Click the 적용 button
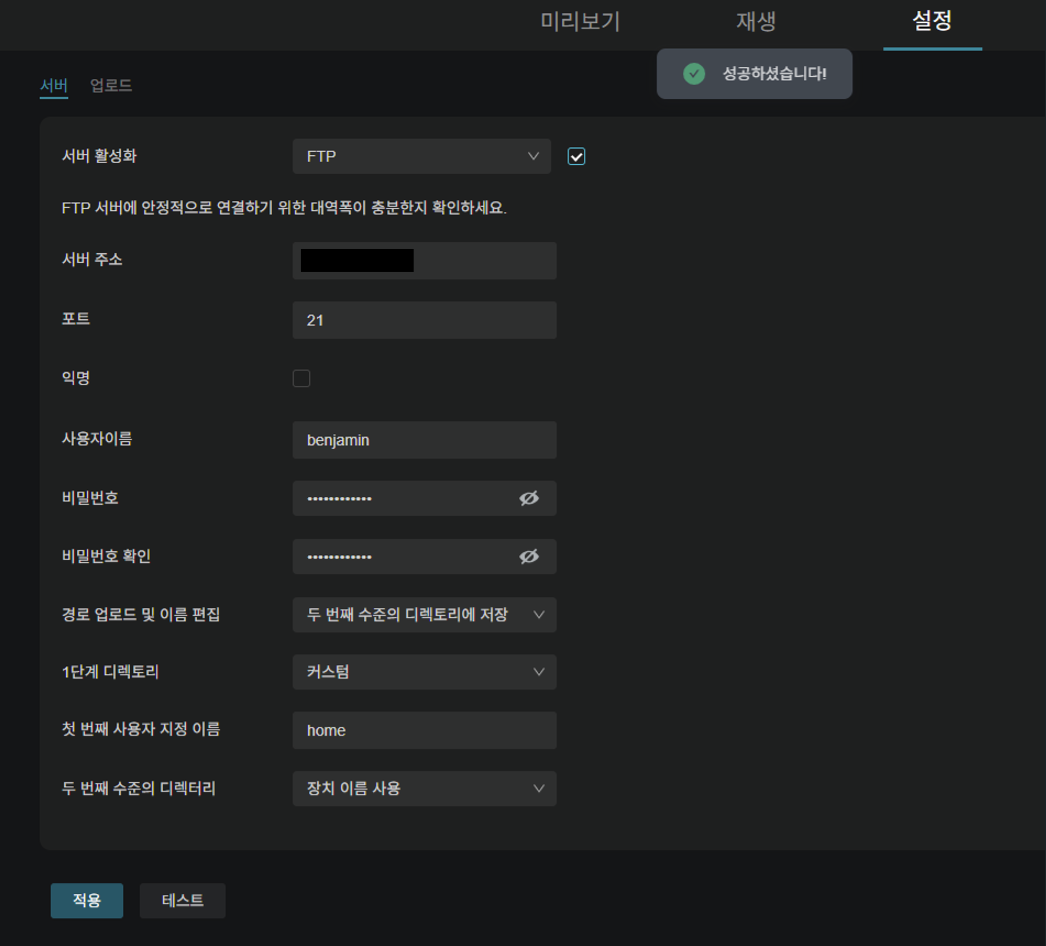Screen dimensions: 1046x946 click(87, 901)
